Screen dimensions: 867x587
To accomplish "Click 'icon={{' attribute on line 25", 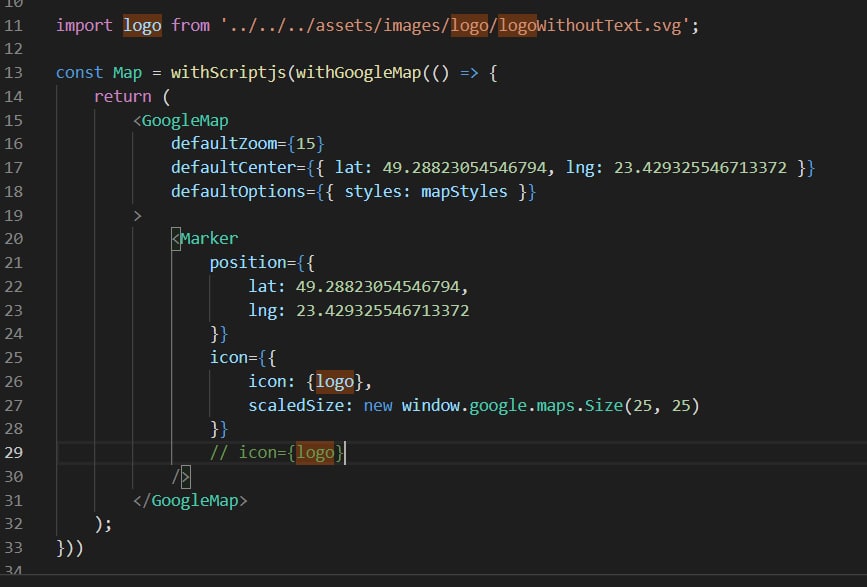I will point(243,358).
